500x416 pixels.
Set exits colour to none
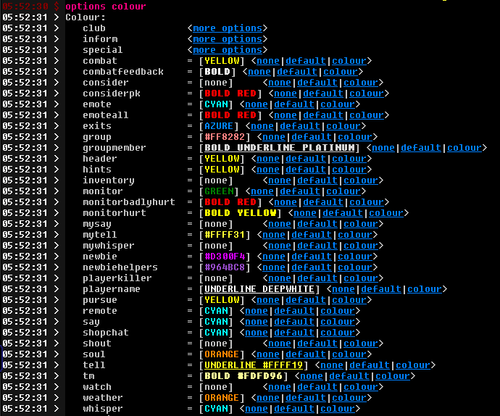tap(262, 126)
